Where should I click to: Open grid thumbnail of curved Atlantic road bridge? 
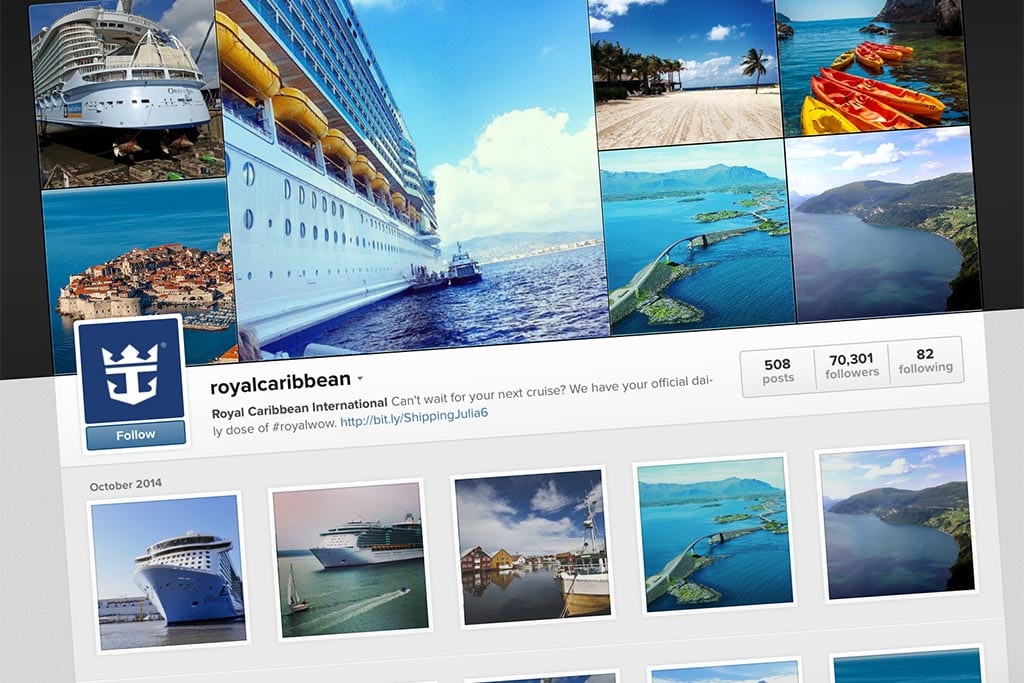pos(714,534)
